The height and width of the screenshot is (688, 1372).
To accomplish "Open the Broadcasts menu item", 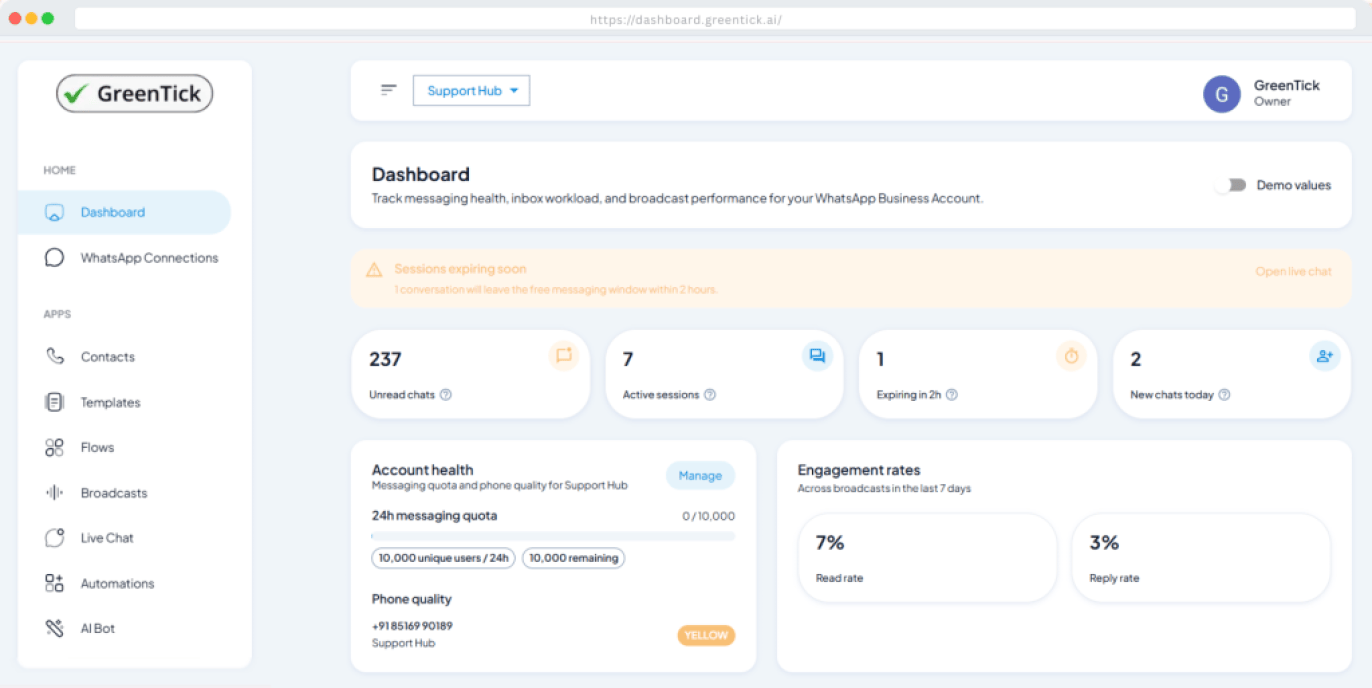I will pos(124,493).
